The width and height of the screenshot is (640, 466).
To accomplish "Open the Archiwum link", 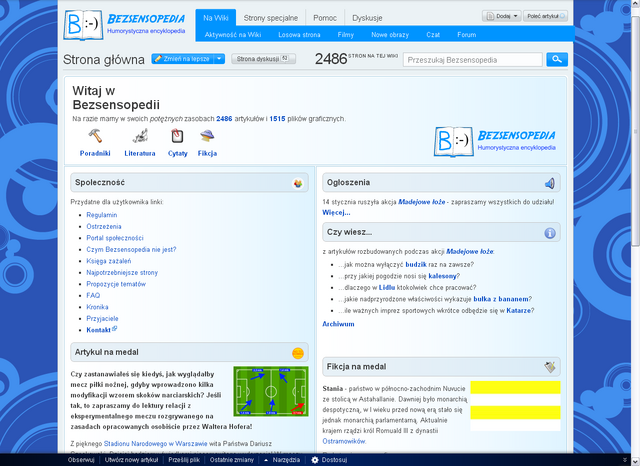I will (x=338, y=324).
